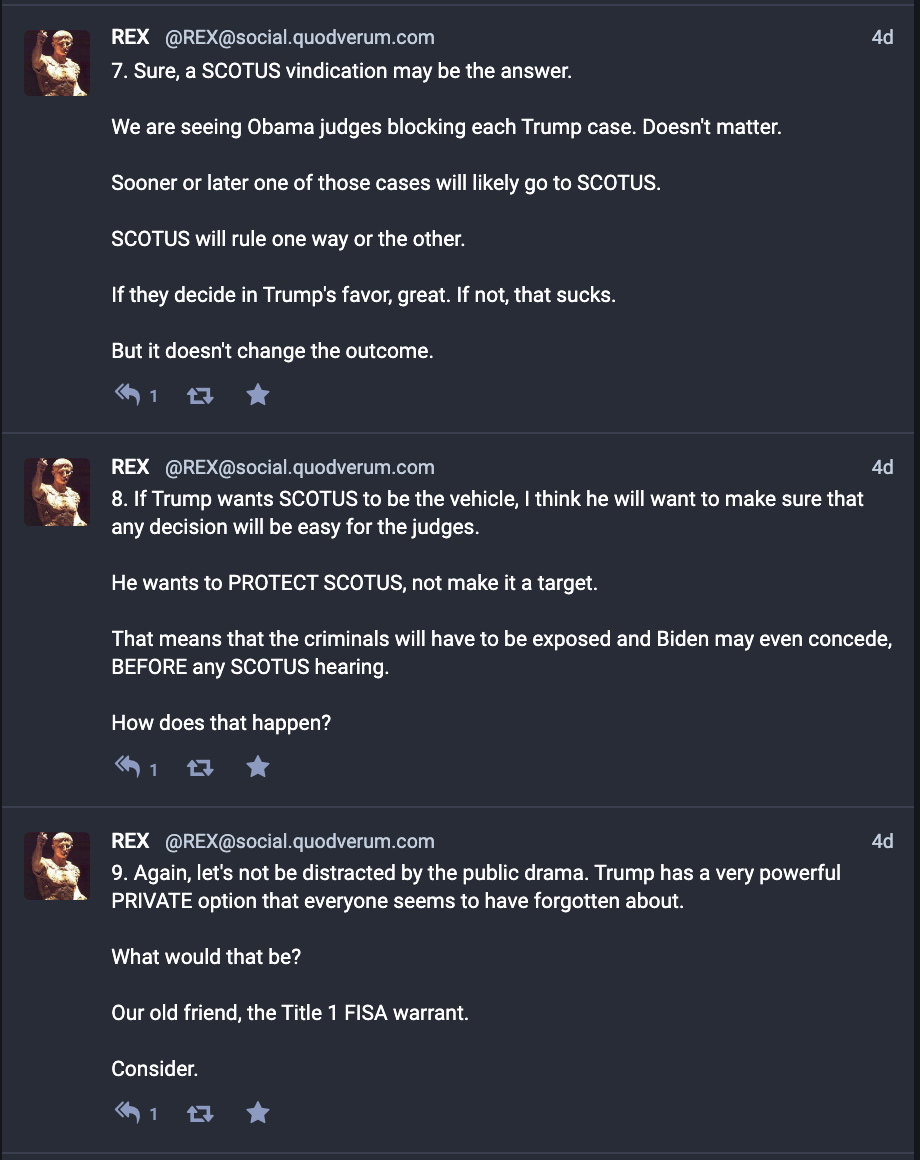
Task: Favourite post 7 with the star icon
Action: coord(258,395)
